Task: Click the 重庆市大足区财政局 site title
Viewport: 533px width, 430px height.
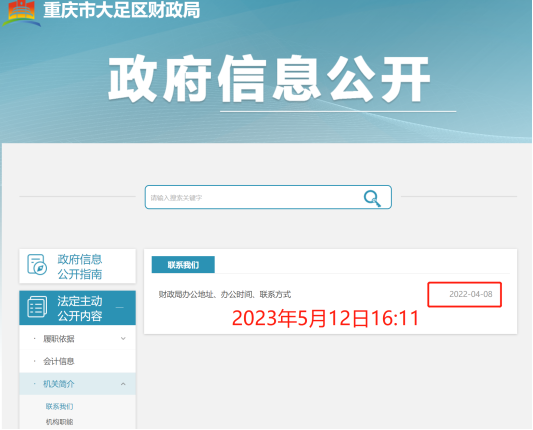Action: (x=122, y=10)
